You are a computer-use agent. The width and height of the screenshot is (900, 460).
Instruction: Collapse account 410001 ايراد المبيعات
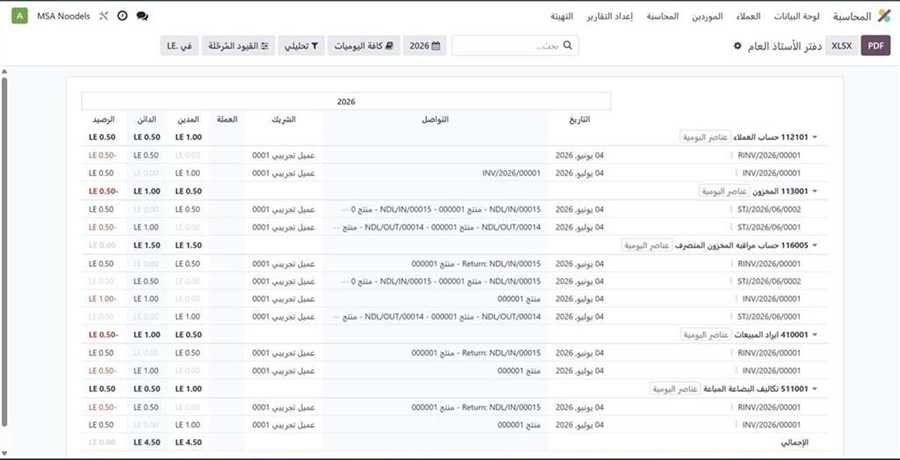pos(815,335)
